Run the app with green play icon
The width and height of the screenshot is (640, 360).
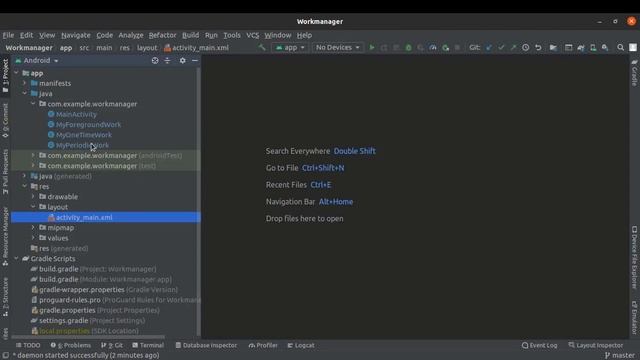[x=371, y=47]
